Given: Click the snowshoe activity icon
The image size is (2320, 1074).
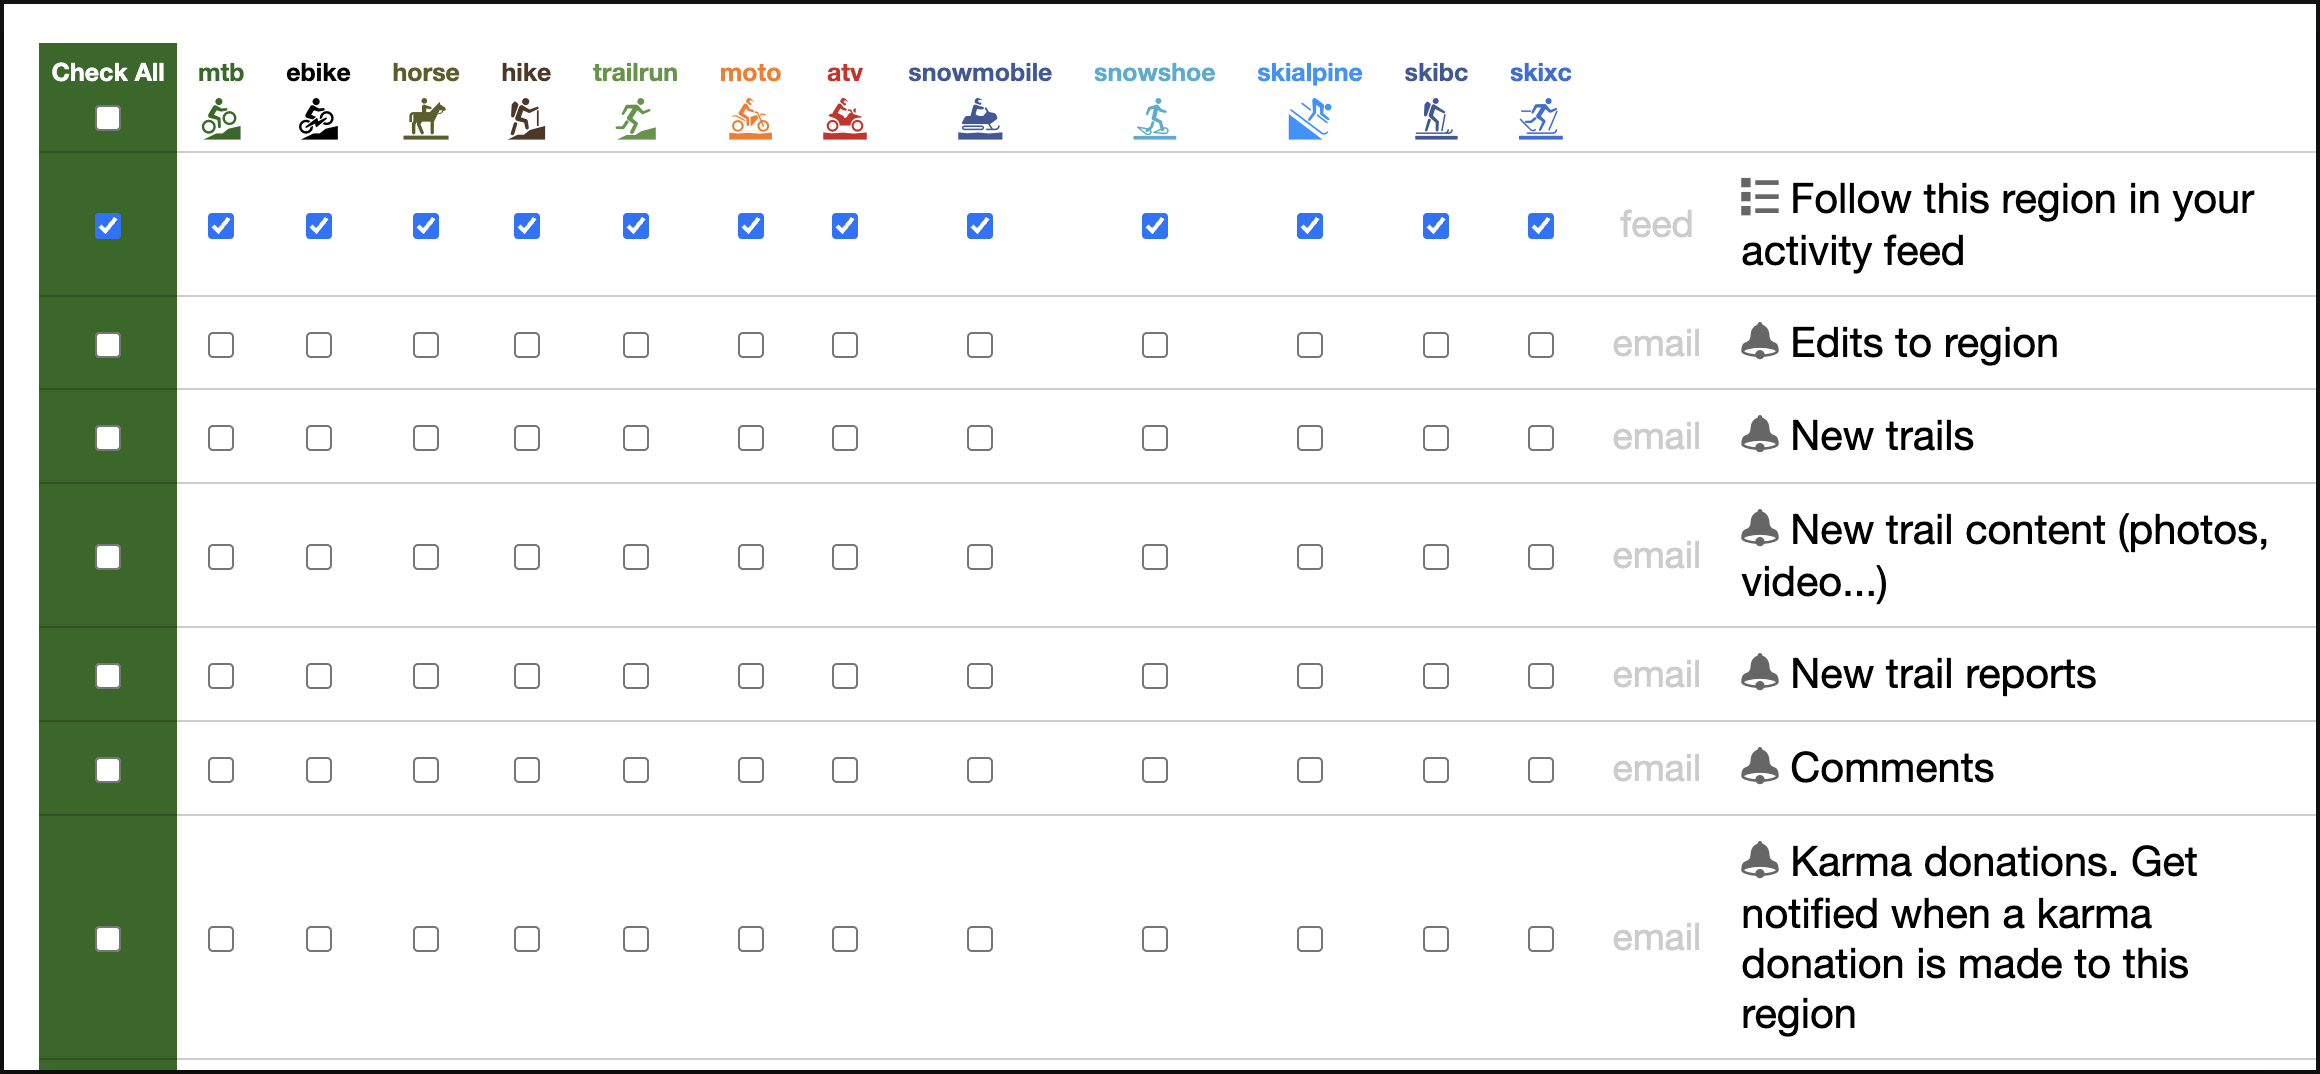Looking at the screenshot, I should tap(1155, 119).
